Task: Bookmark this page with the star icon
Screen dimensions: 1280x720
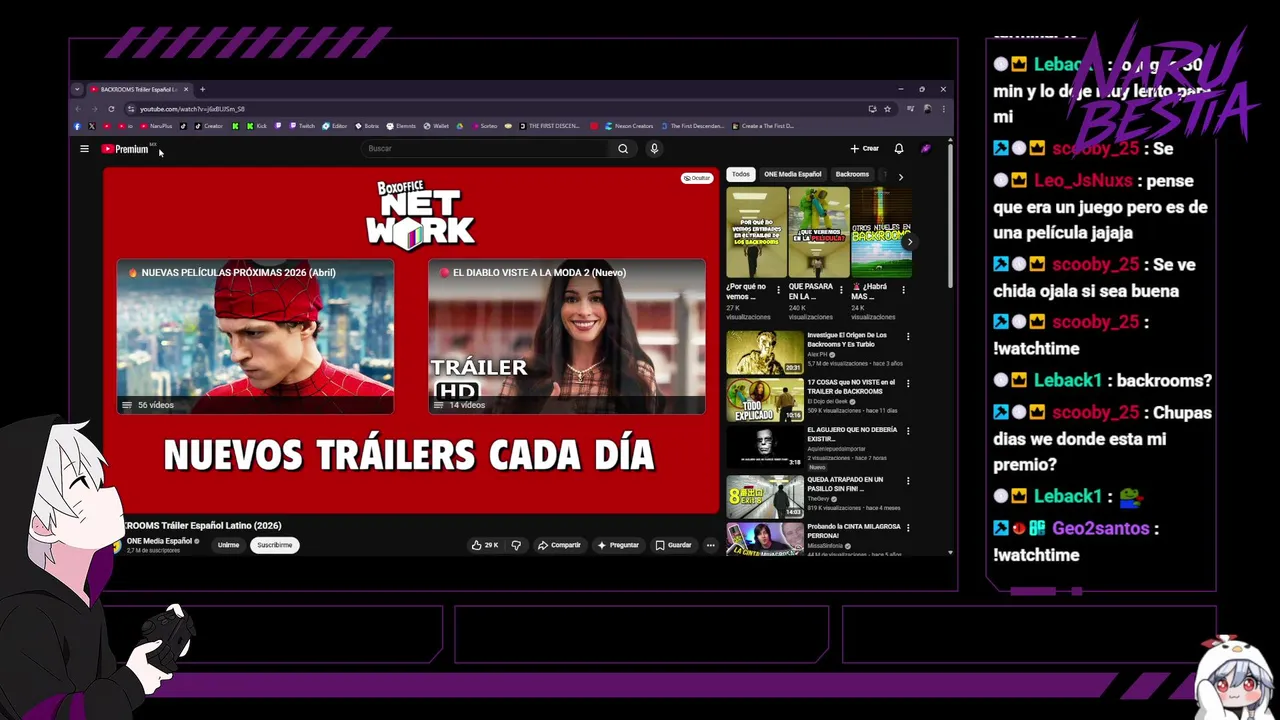Action: pos(887,109)
